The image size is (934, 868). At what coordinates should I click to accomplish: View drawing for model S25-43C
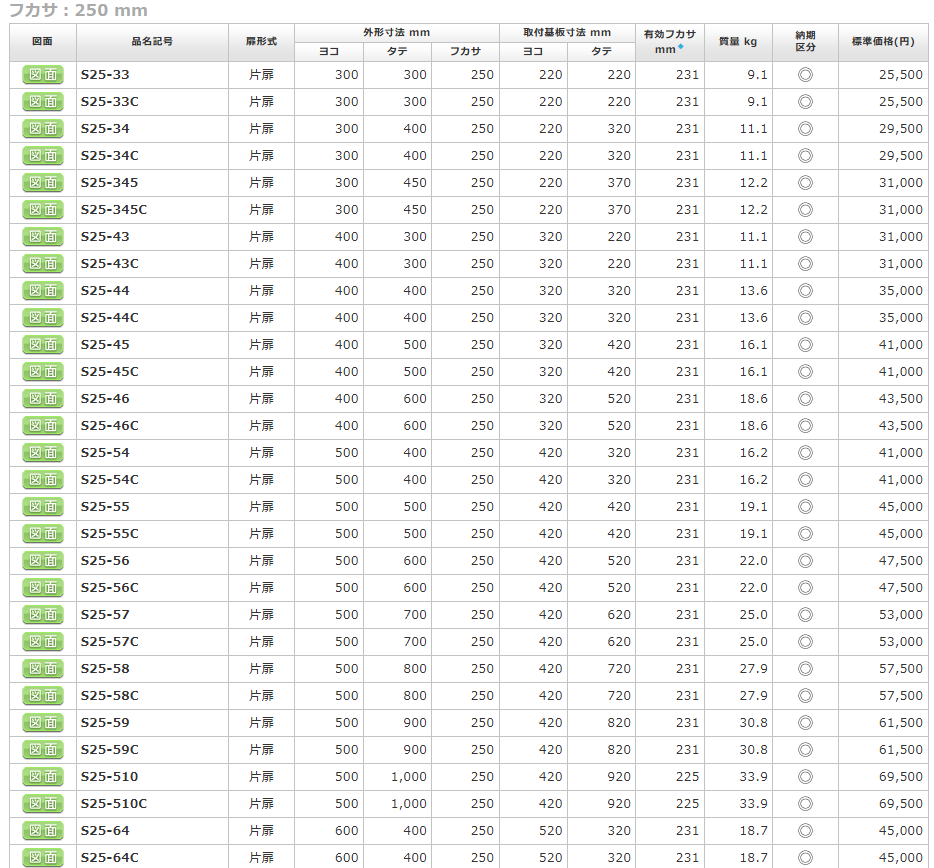coord(43,264)
